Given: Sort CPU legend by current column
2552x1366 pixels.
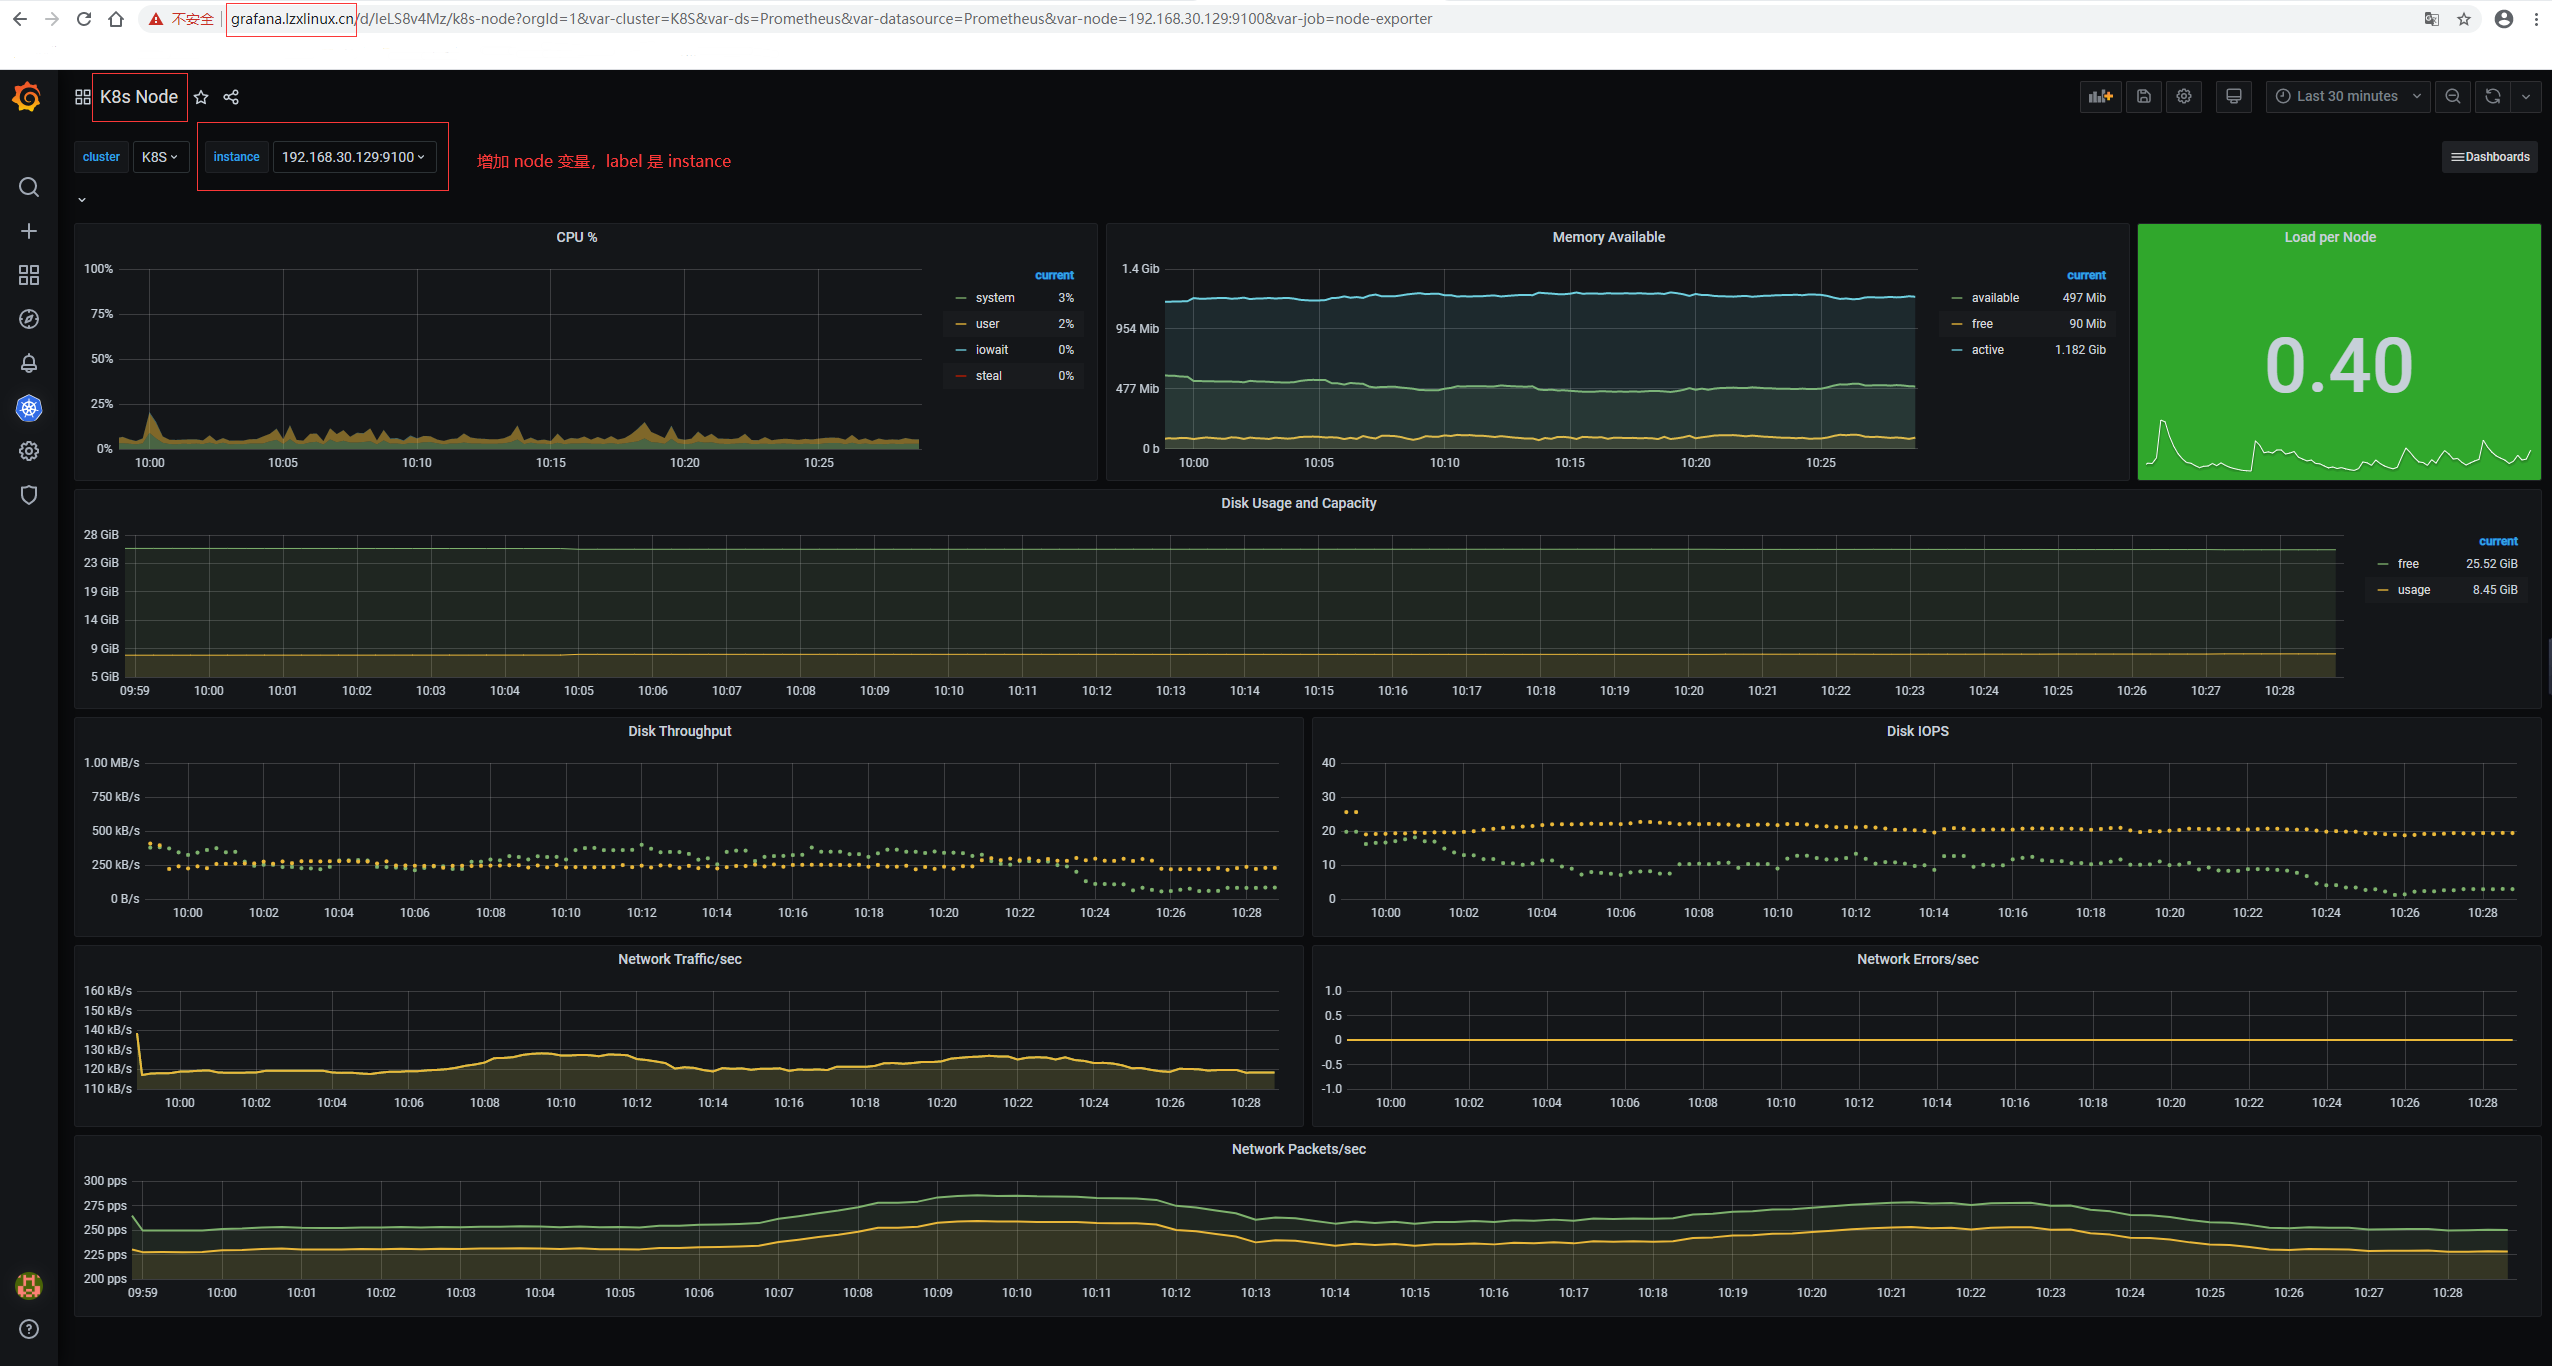Looking at the screenshot, I should coord(1054,275).
